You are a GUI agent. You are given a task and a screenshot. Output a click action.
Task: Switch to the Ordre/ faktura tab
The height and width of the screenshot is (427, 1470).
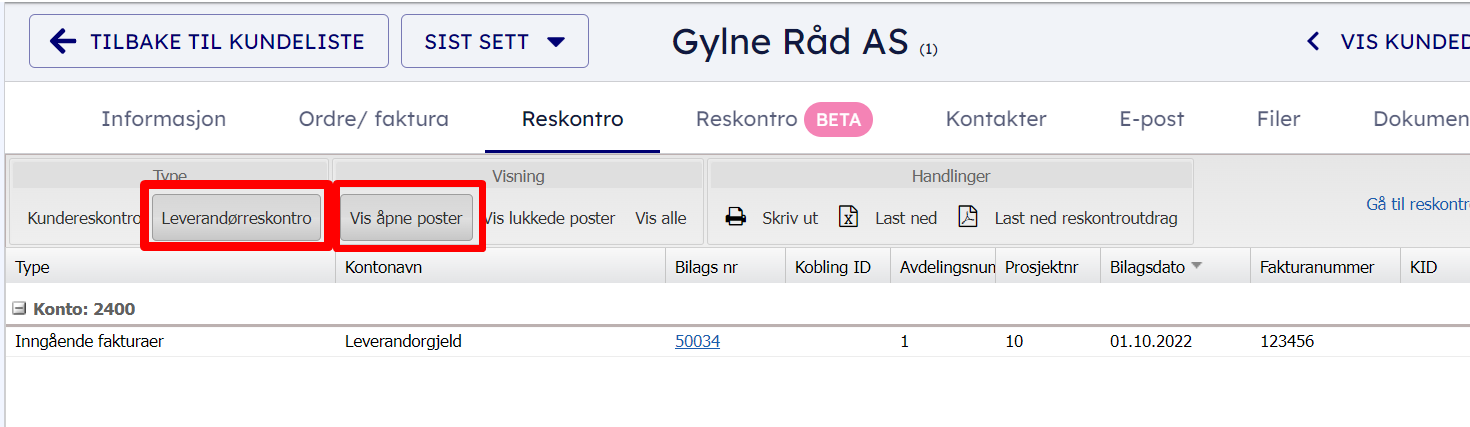pos(373,119)
